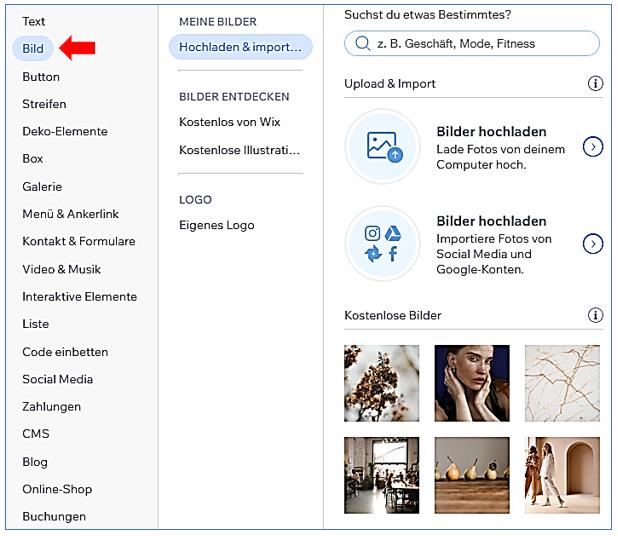Open the Online-Shop category
Screen dimensions: 618x536
57,489
